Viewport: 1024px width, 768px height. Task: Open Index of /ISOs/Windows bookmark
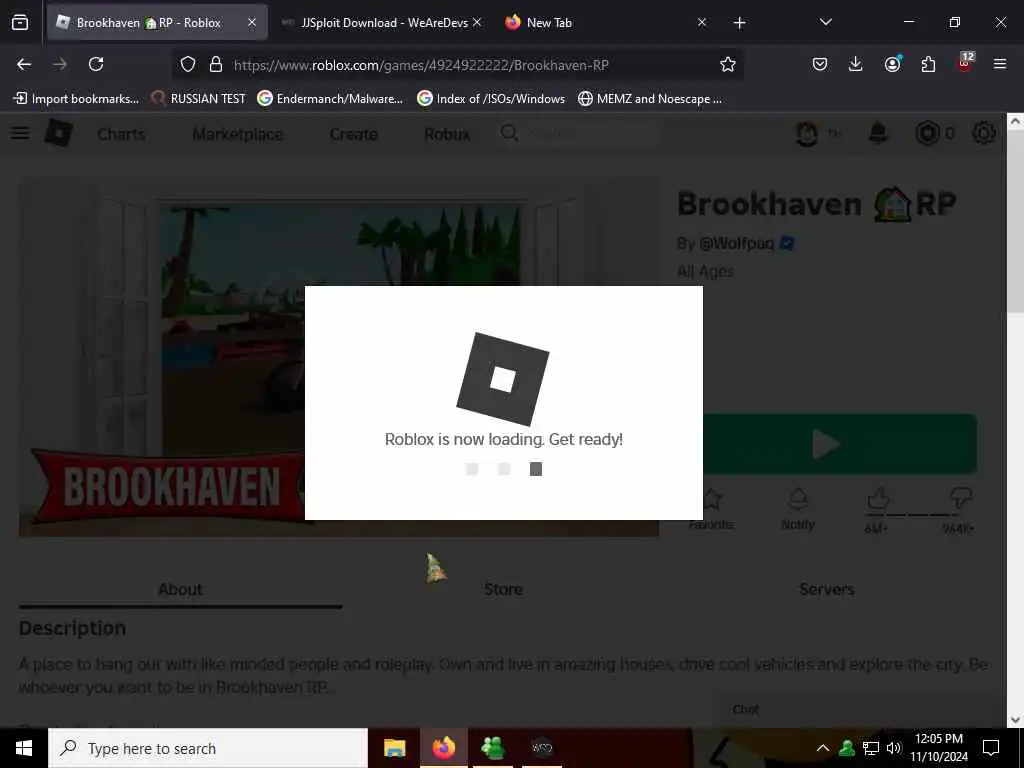coord(491,99)
